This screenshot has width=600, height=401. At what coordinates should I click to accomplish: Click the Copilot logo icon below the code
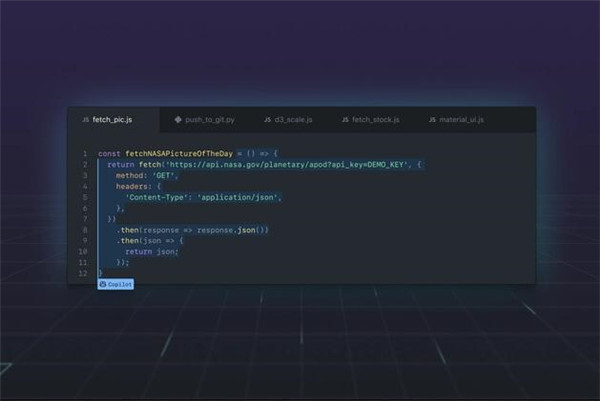(103, 284)
